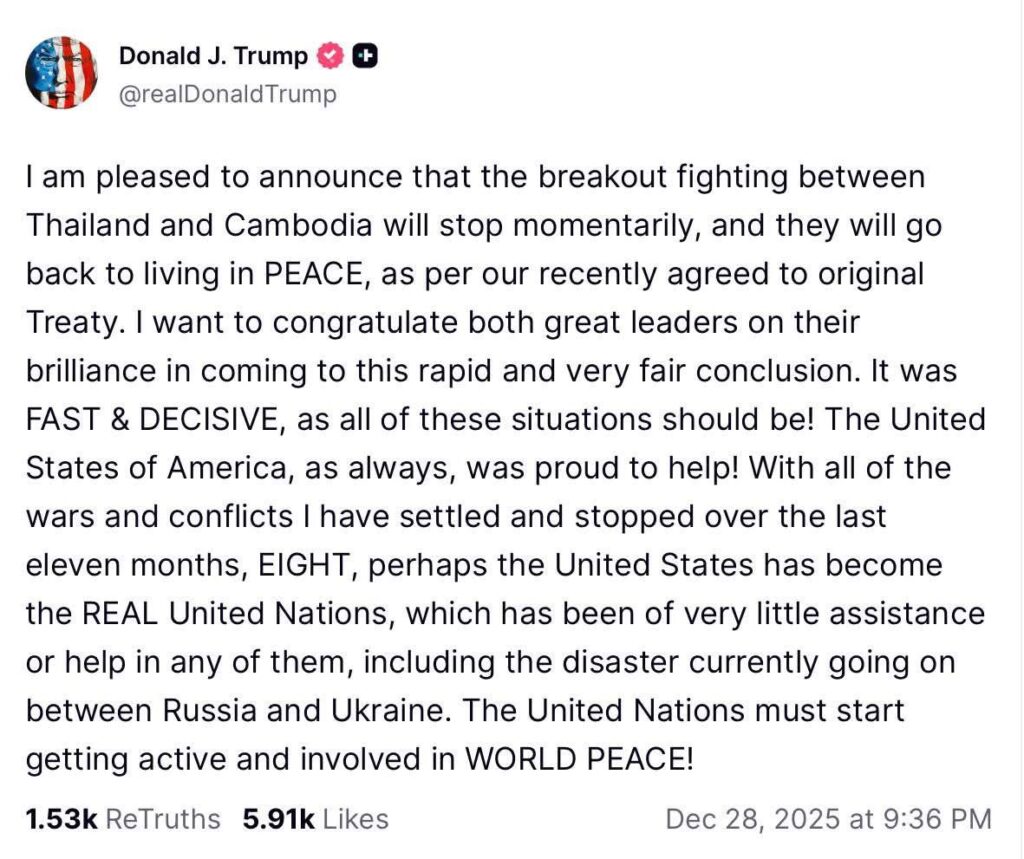The image size is (1024, 859).
Task: Open the Donald J. Trump display name
Action: coord(214,57)
